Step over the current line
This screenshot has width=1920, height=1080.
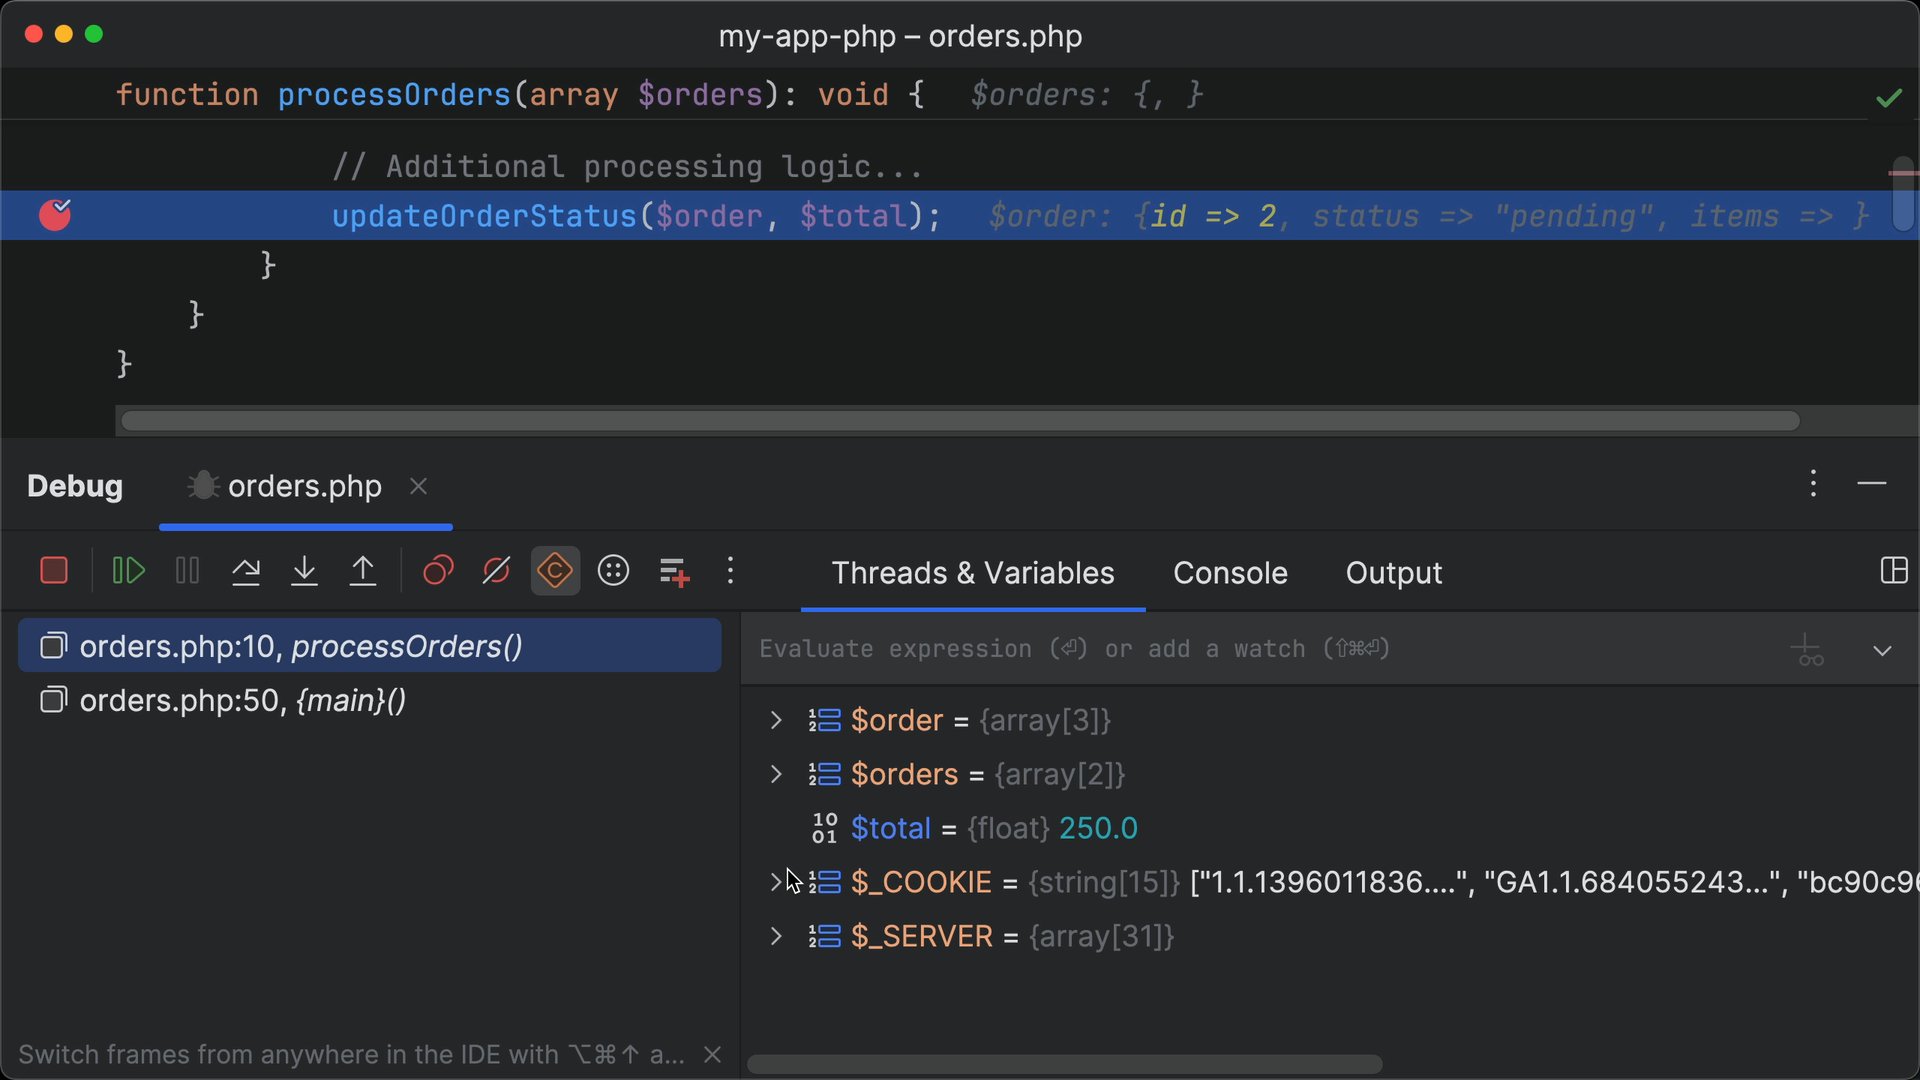coord(246,571)
